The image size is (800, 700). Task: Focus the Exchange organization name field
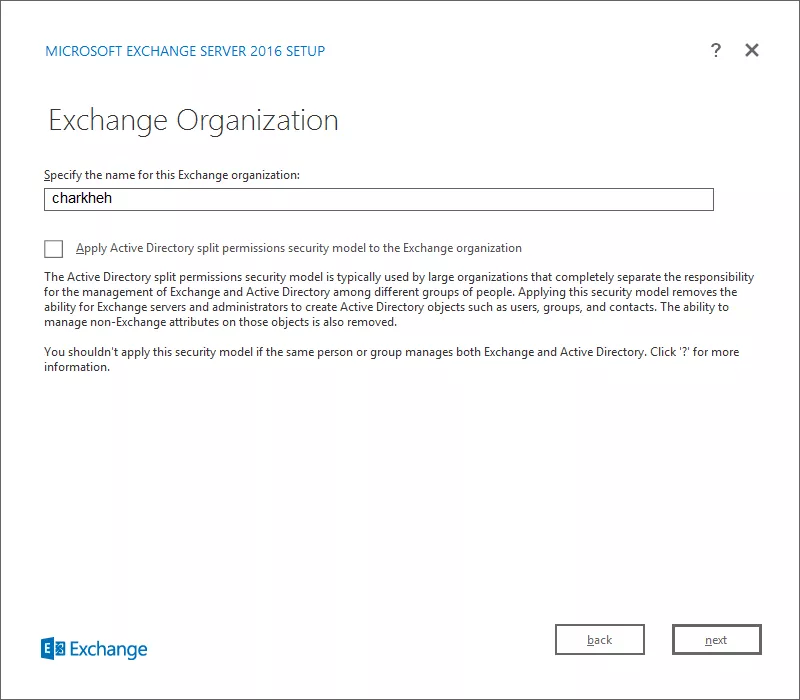pos(379,199)
